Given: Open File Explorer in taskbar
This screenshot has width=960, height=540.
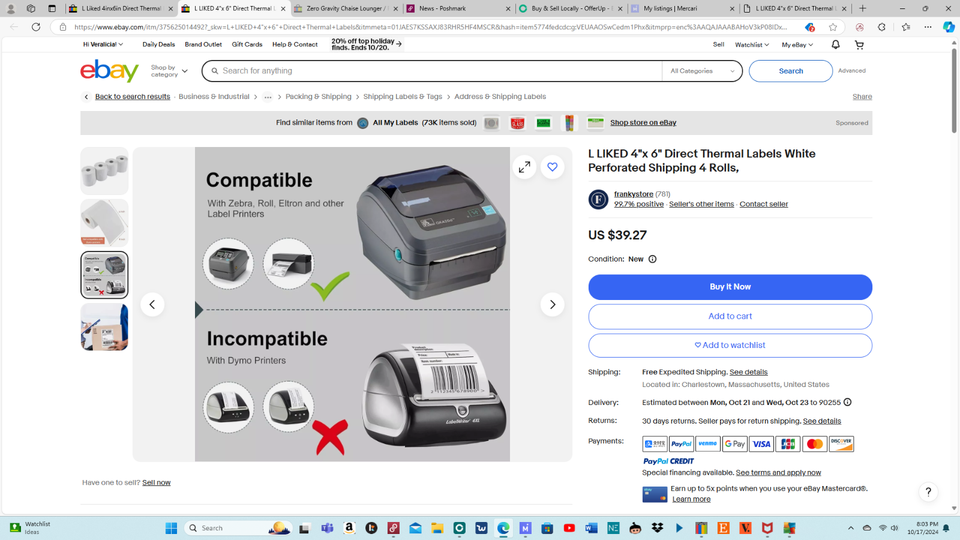Looking at the screenshot, I should (x=437, y=528).
